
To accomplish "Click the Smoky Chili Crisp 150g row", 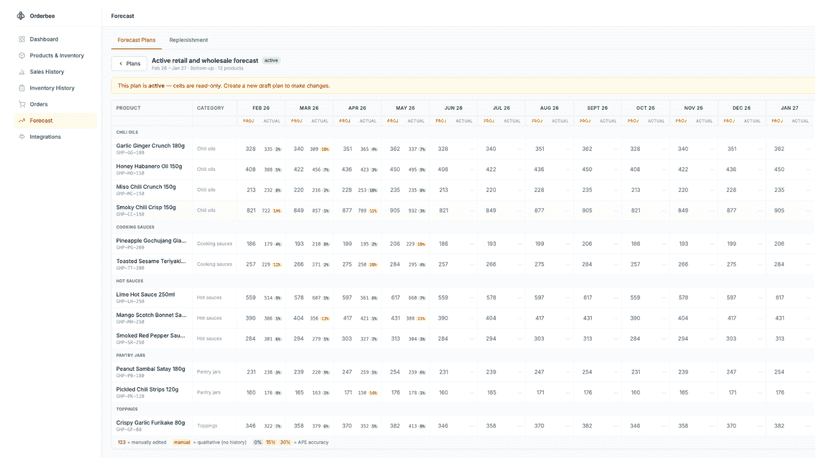I will [462, 210].
